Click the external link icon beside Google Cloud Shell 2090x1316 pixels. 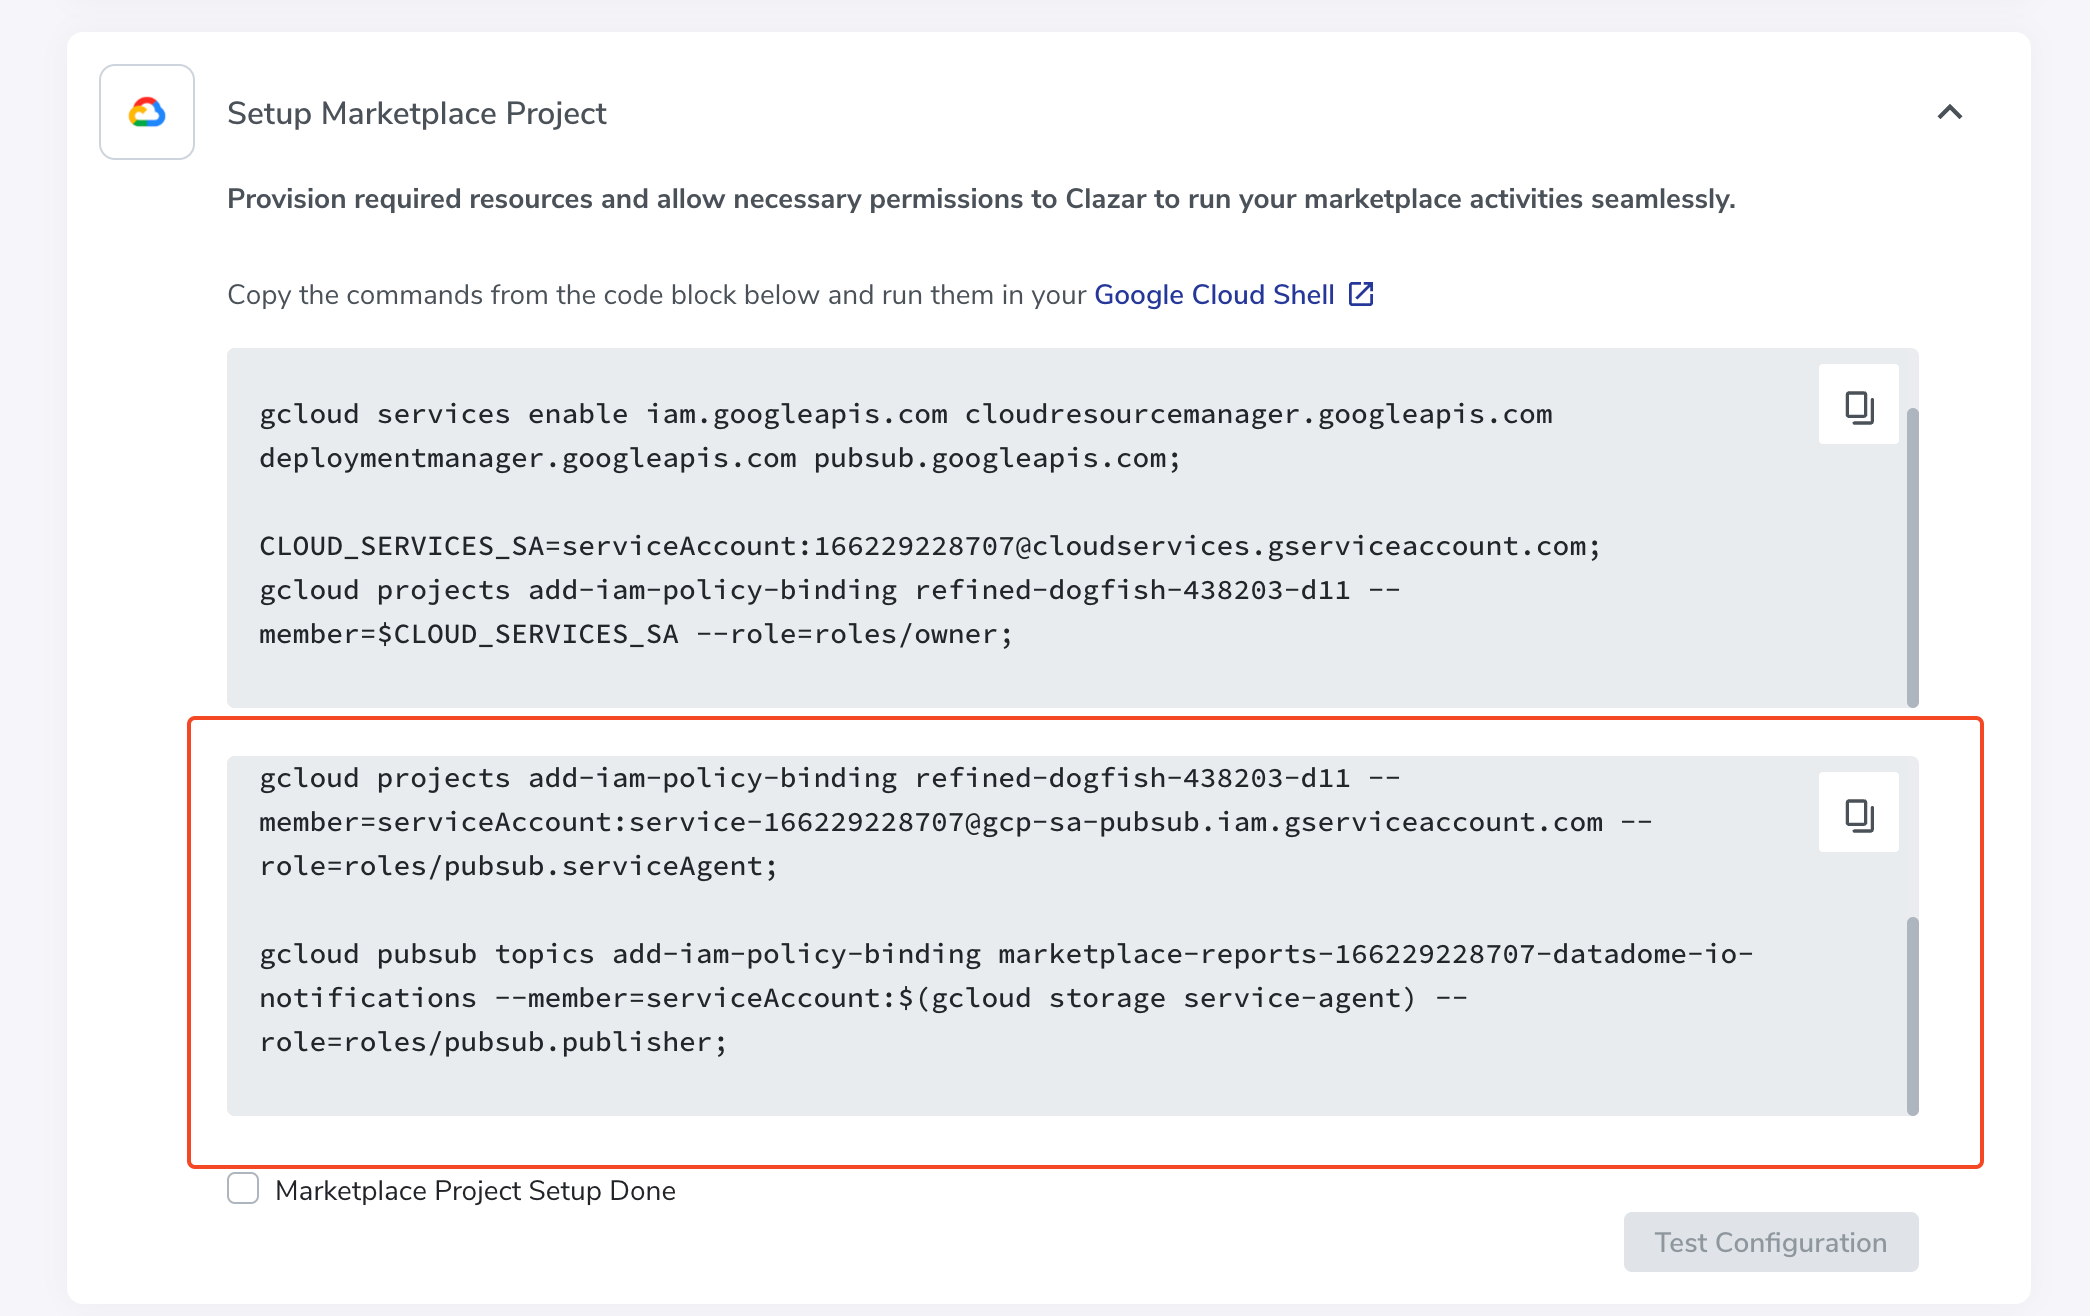coord(1361,294)
